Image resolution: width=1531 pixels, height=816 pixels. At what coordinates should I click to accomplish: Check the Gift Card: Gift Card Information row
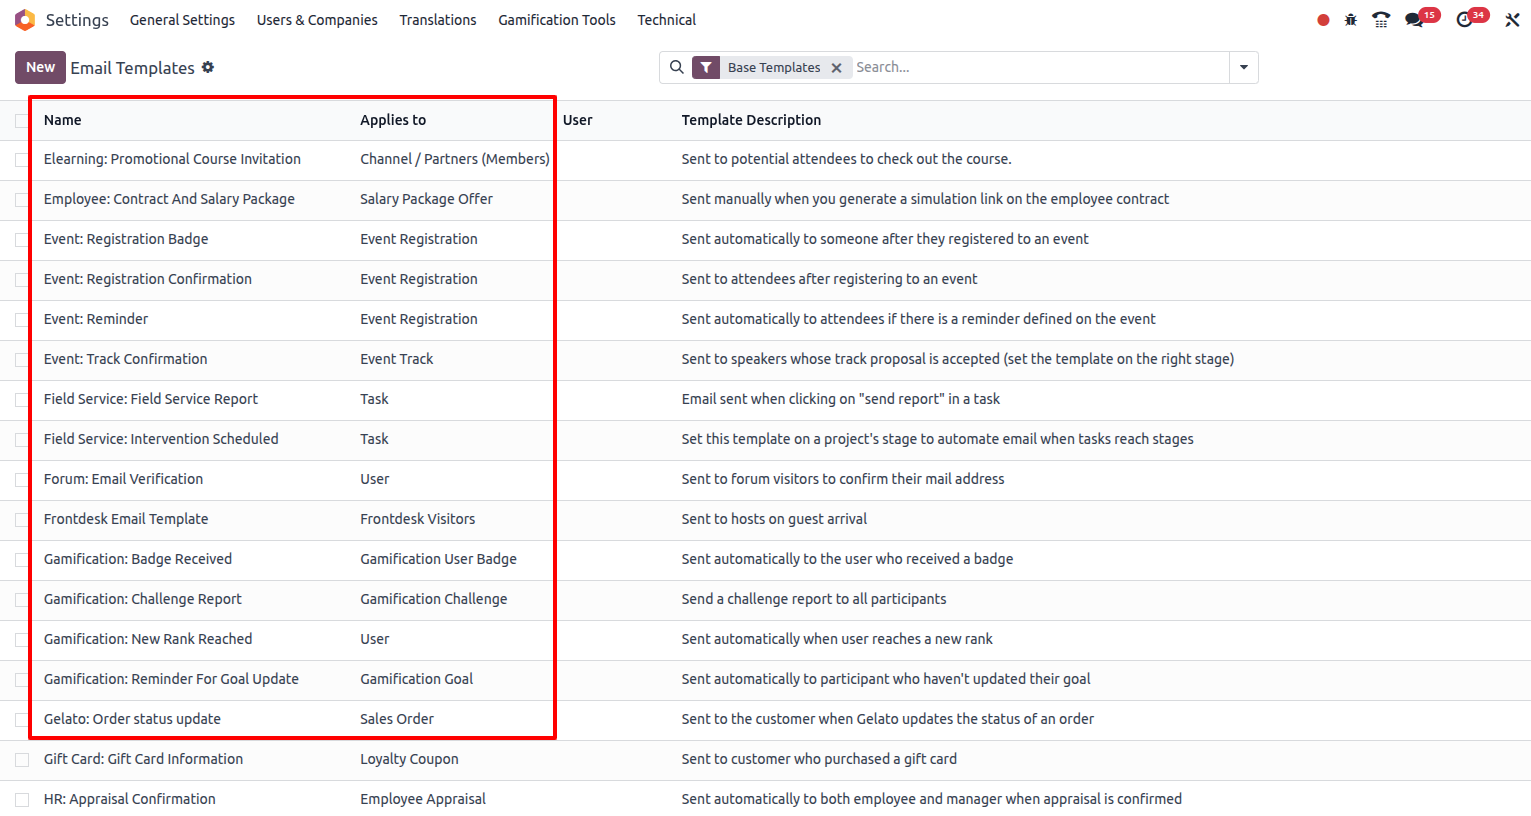[x=22, y=760]
